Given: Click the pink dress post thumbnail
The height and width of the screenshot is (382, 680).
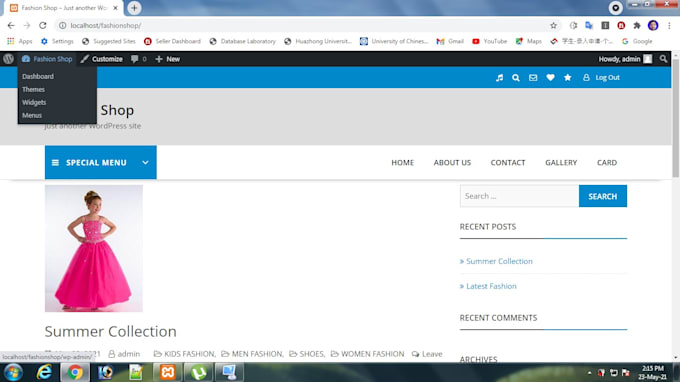Looking at the screenshot, I should tap(94, 248).
